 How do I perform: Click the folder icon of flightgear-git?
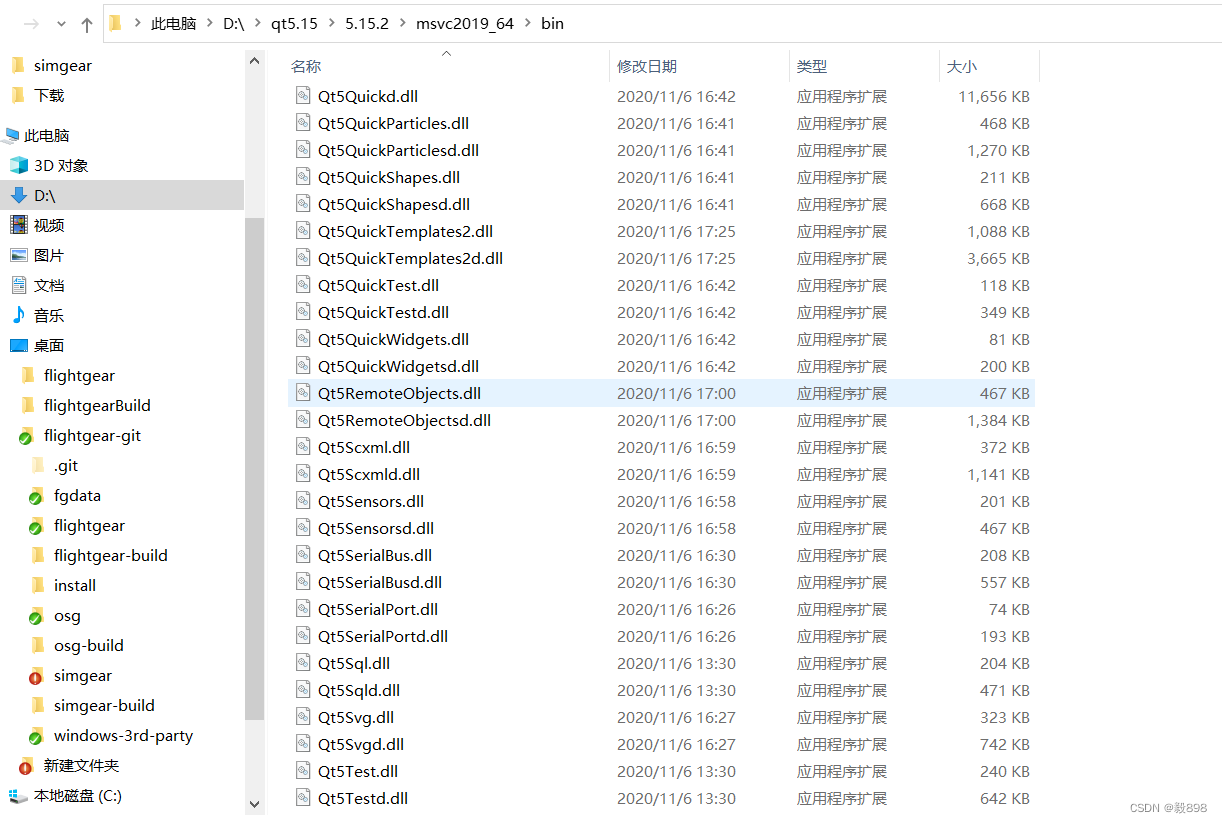(x=27, y=436)
